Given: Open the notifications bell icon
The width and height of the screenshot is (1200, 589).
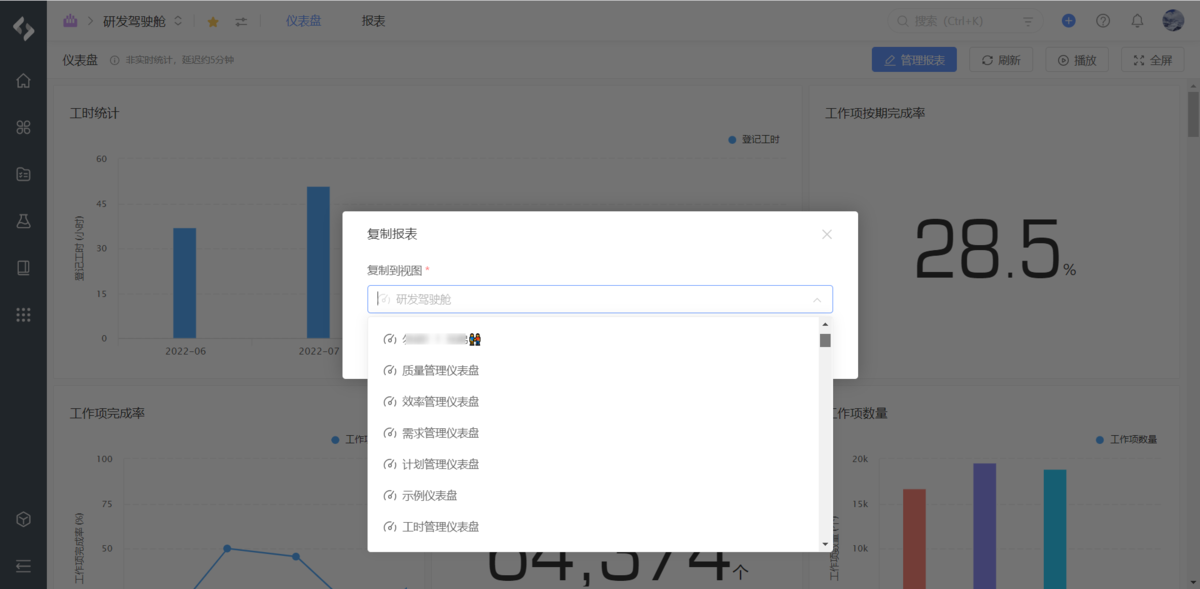Looking at the screenshot, I should click(x=1137, y=20).
